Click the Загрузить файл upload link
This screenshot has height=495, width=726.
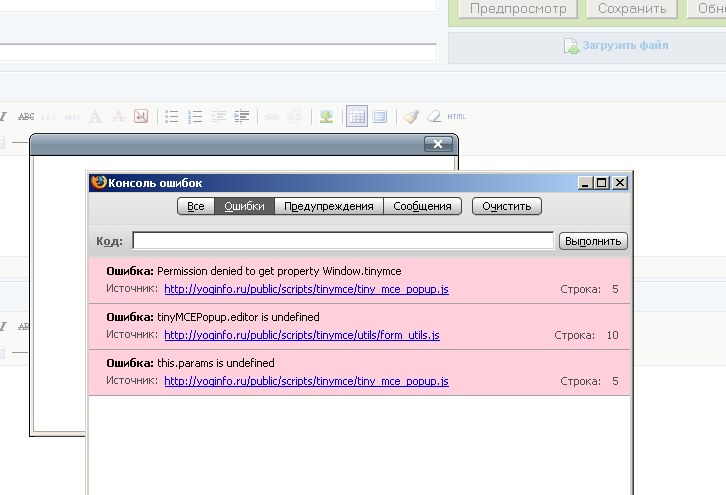[626, 45]
